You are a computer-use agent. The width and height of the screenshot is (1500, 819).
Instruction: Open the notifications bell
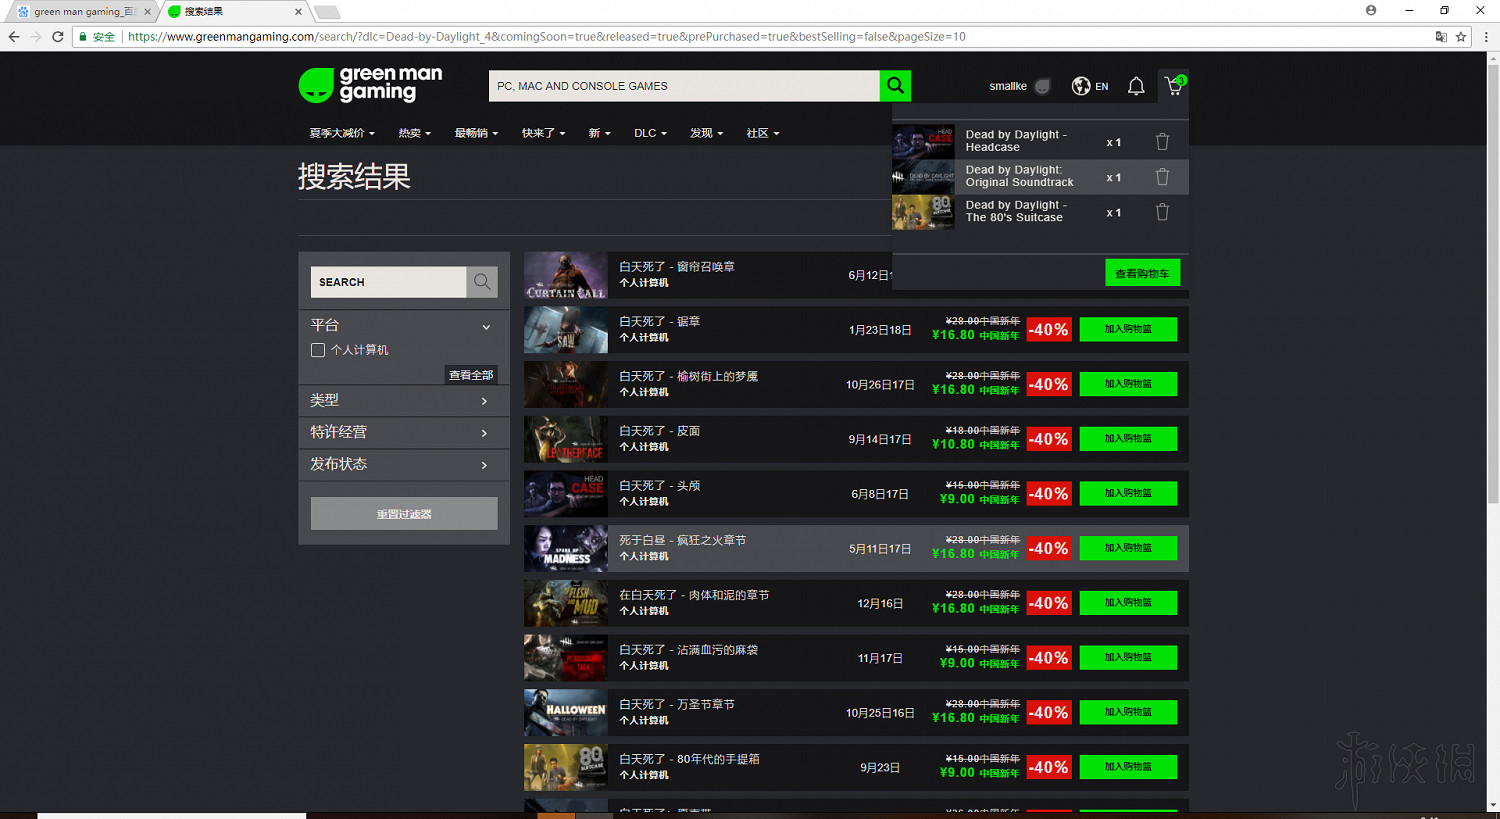(1136, 86)
